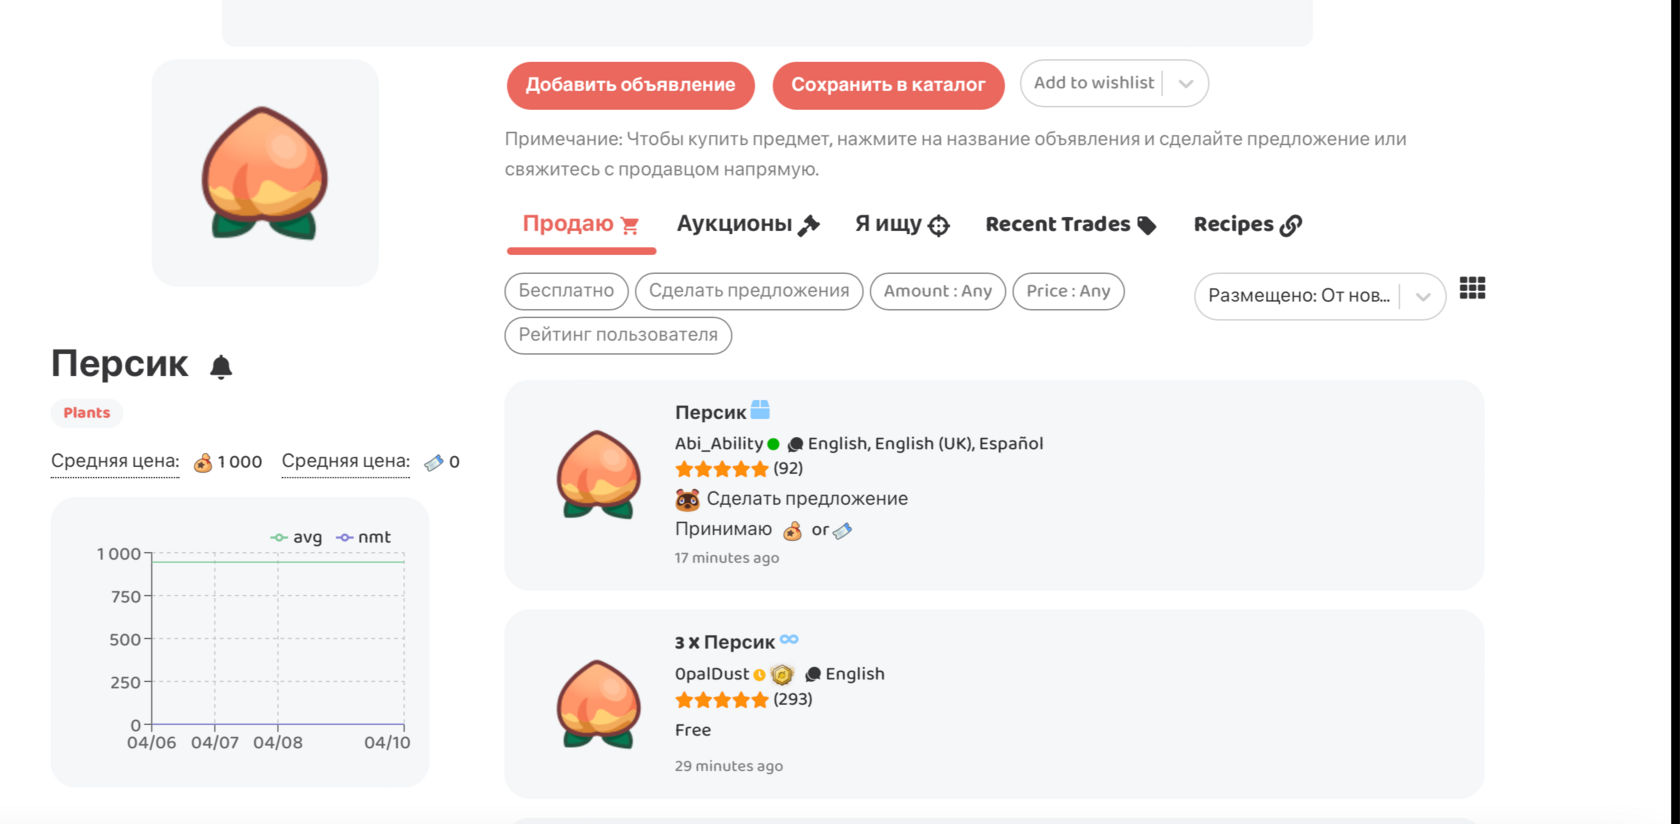Viewport: 1680px width, 824px height.
Task: Click the bells bag icon after Принимаю
Action: [x=792, y=530]
